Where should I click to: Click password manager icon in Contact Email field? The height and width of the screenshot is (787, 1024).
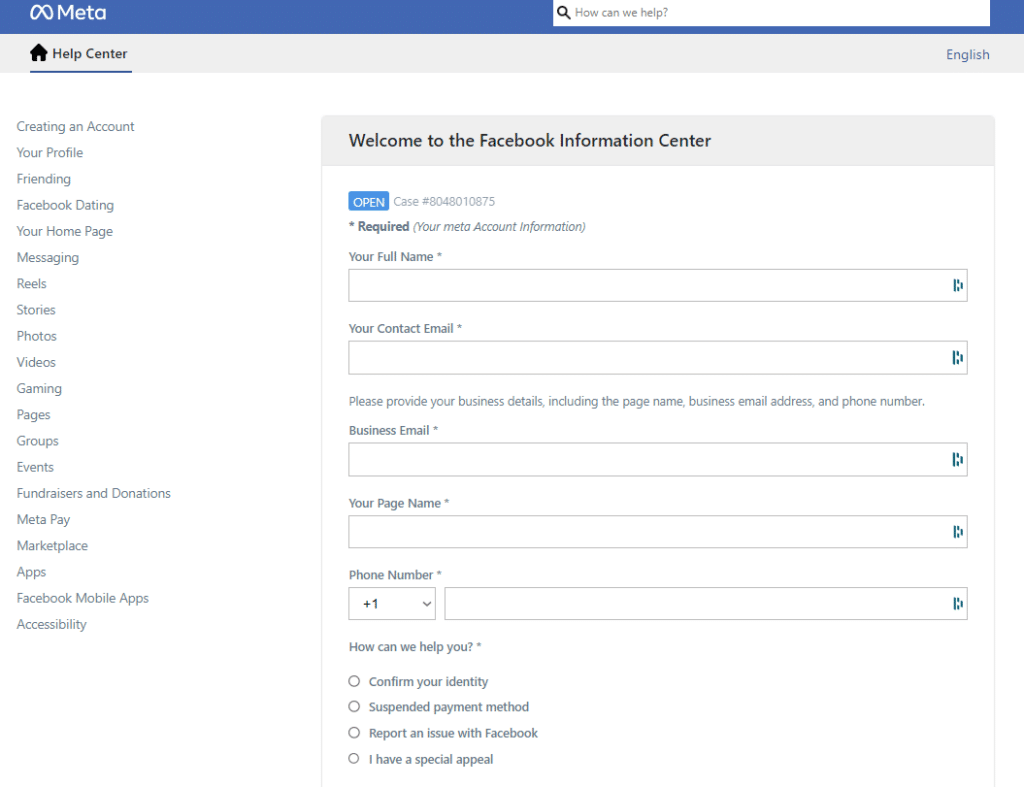(957, 358)
